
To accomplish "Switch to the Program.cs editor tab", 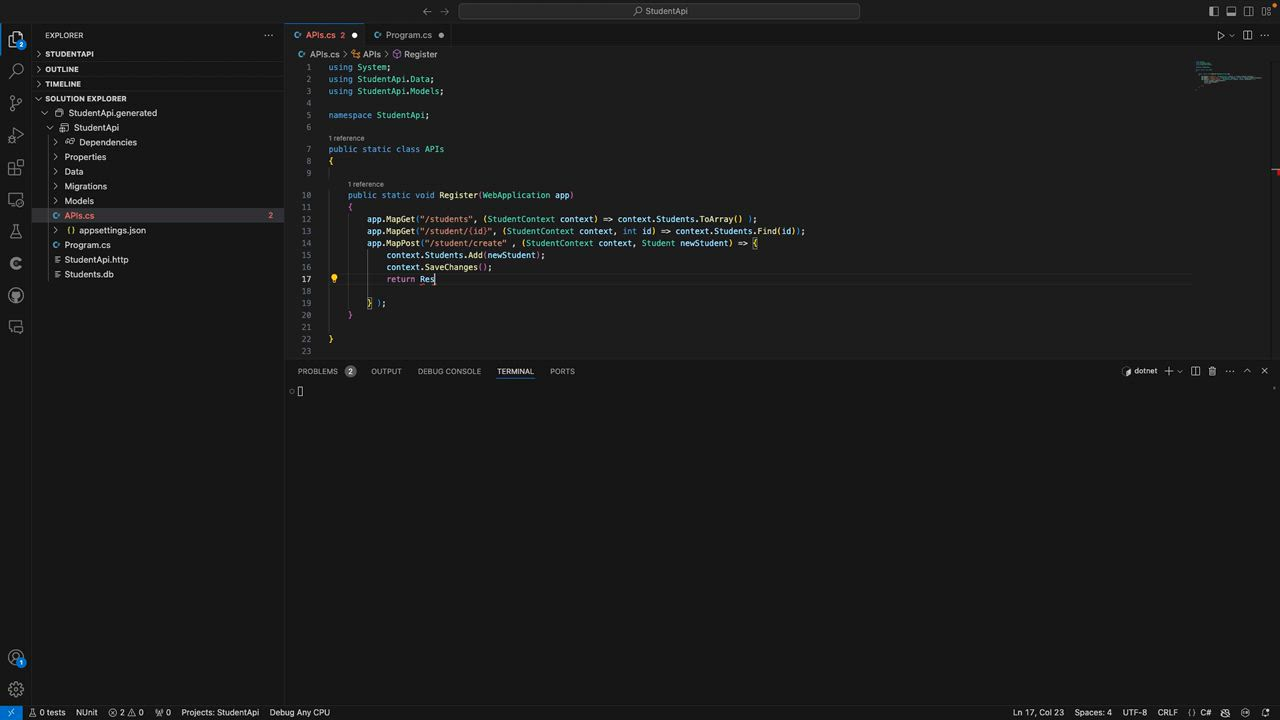I will click(408, 35).
